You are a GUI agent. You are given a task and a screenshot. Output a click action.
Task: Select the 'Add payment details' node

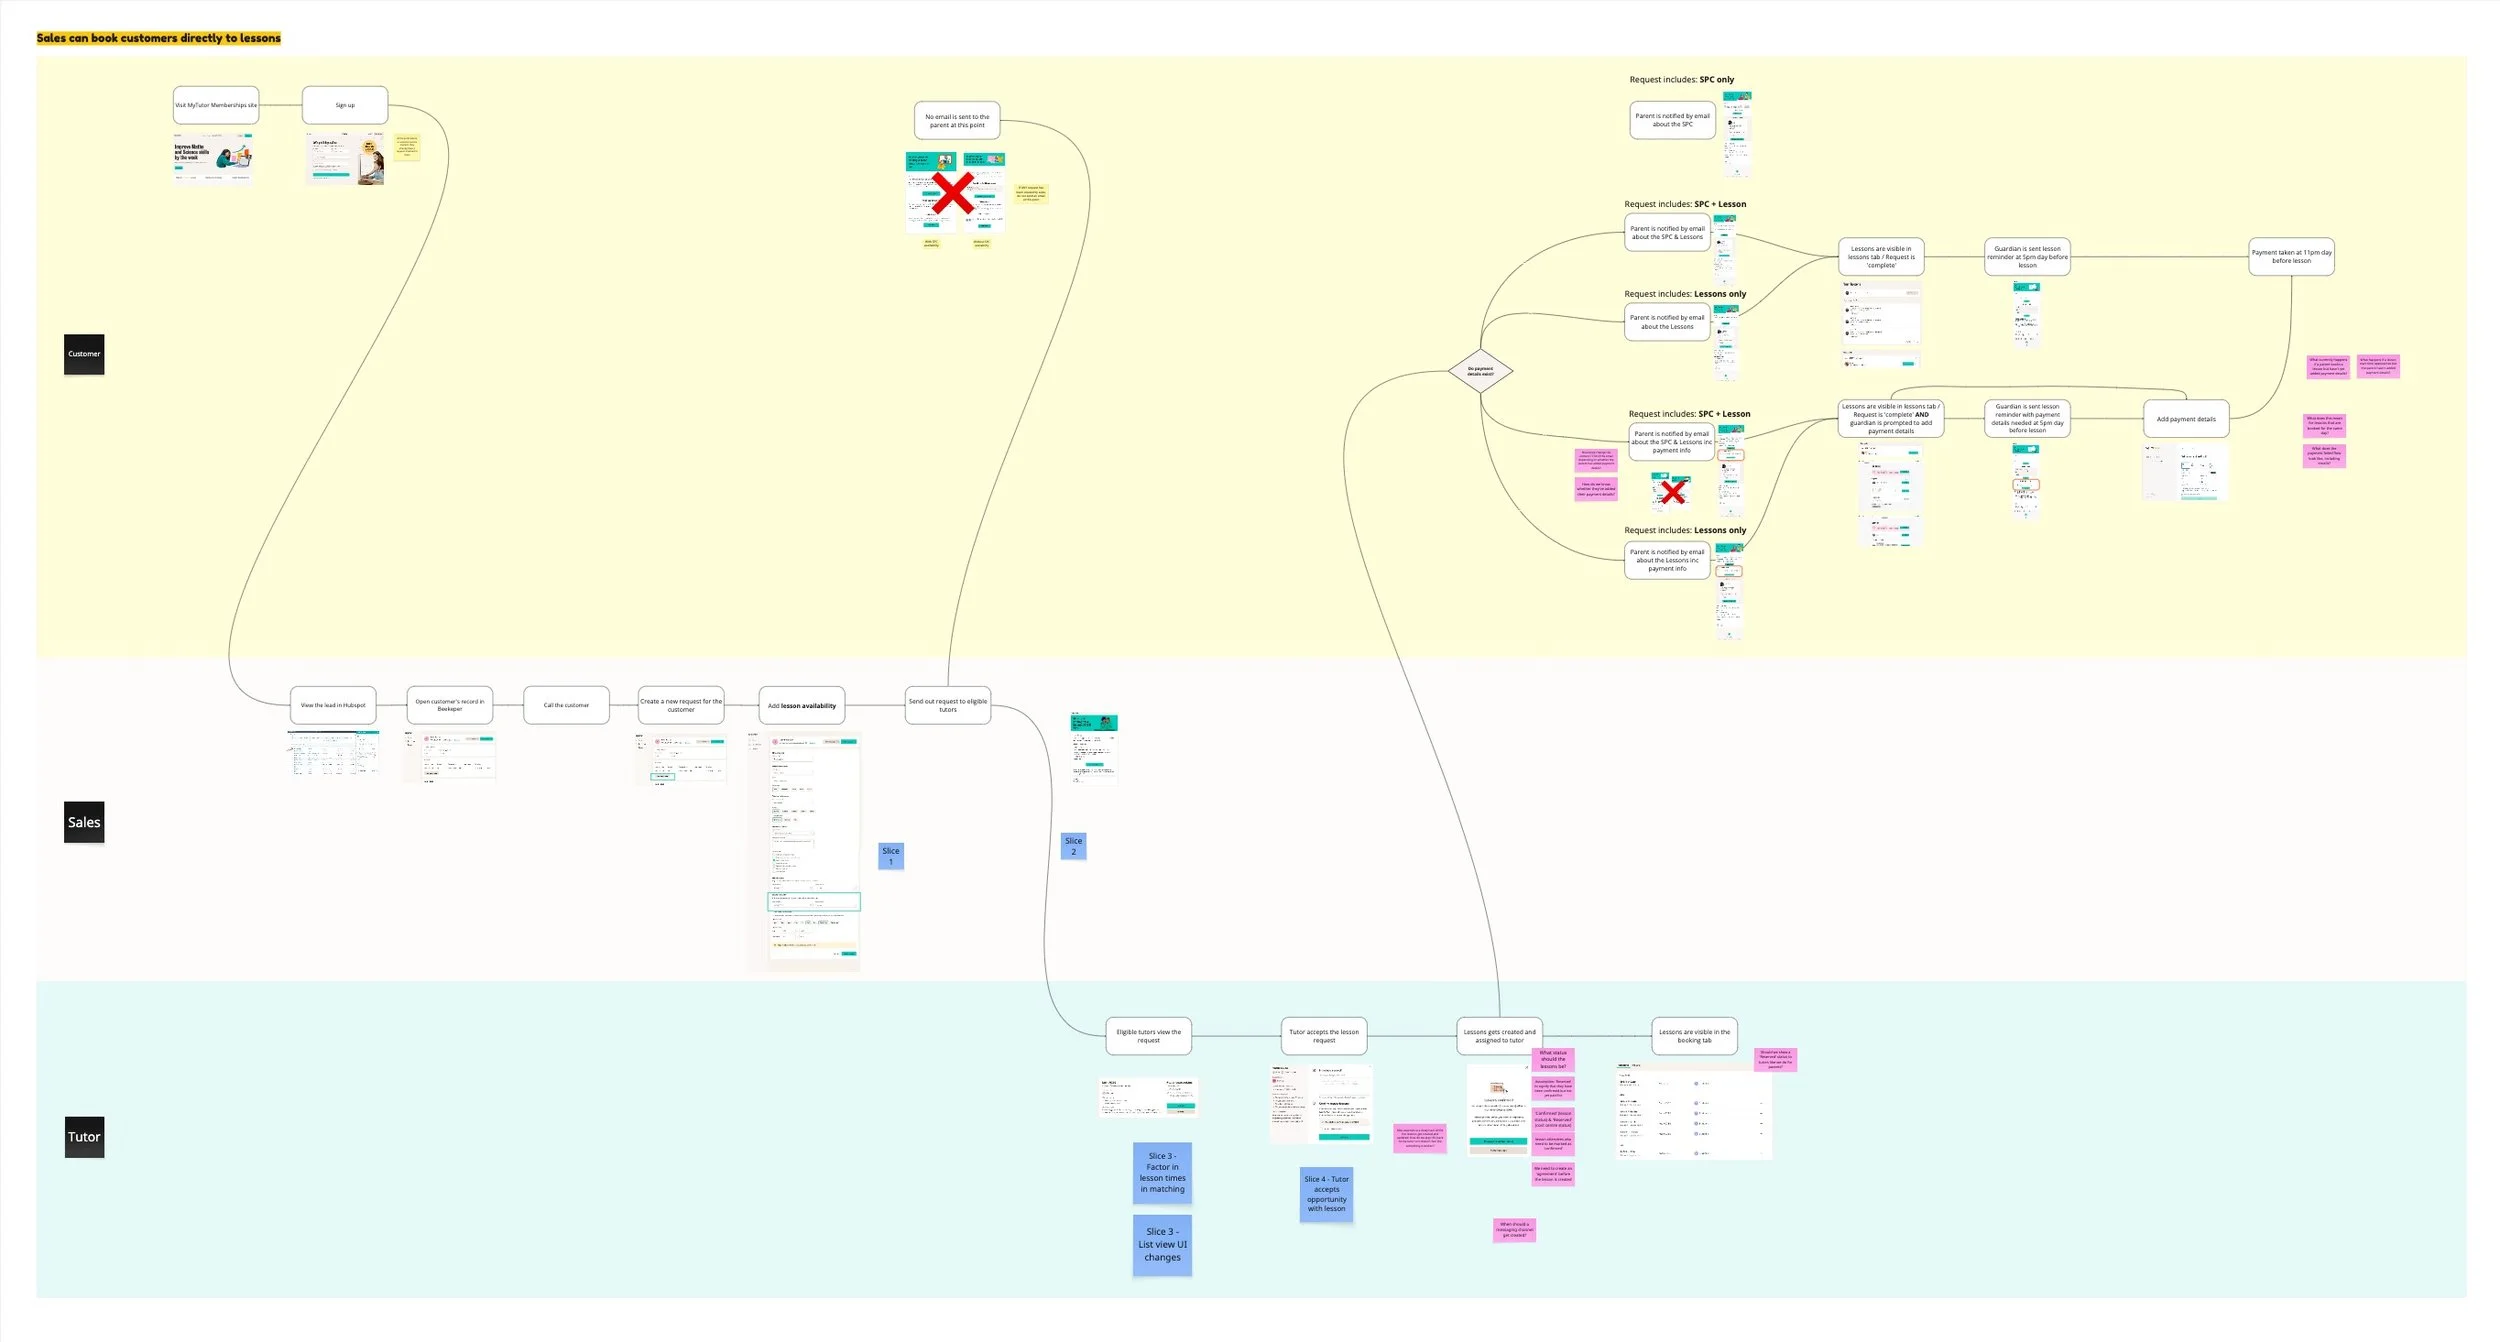pyautogui.click(x=2186, y=419)
